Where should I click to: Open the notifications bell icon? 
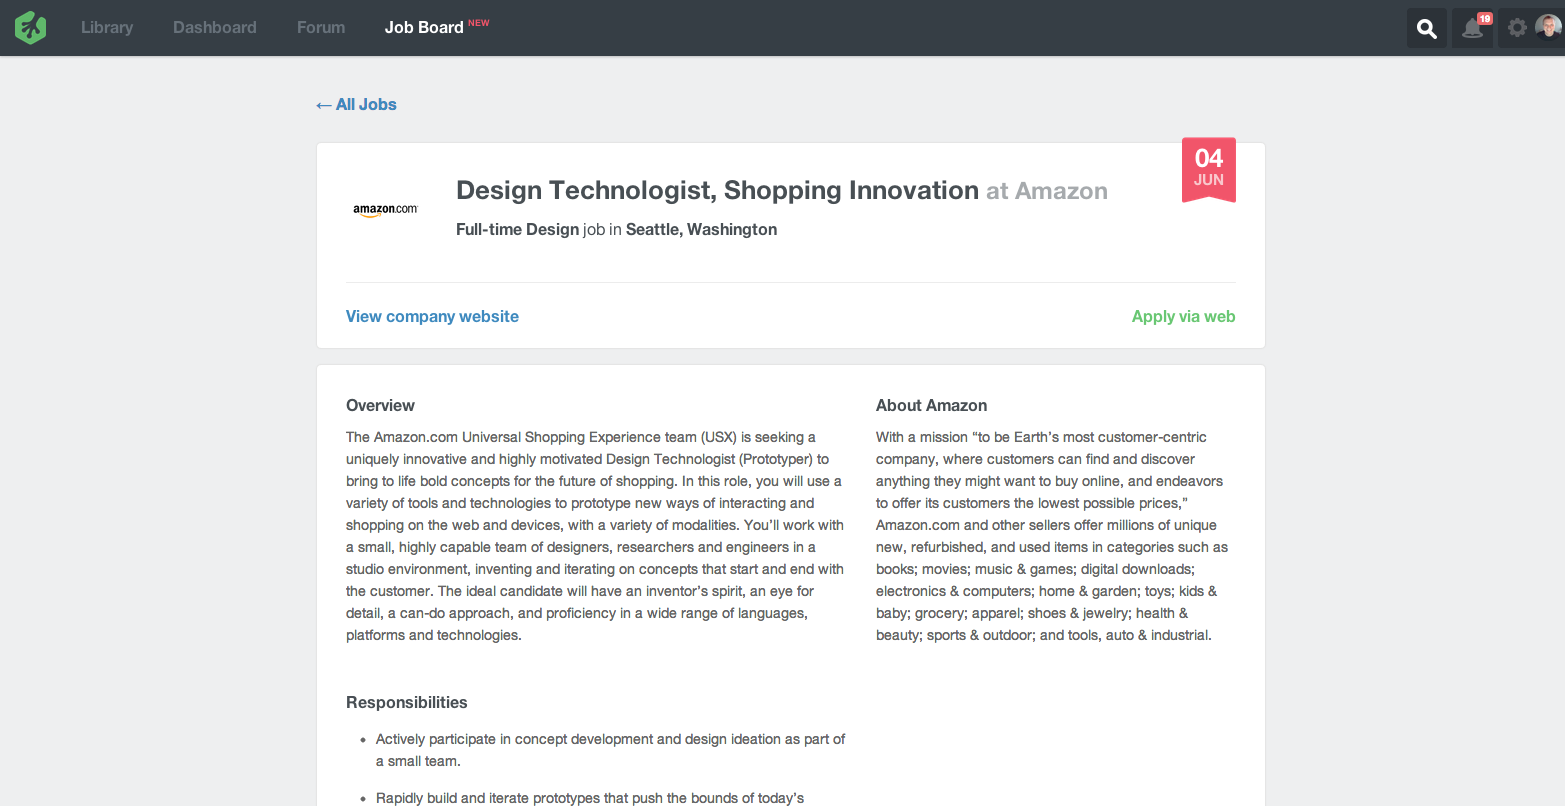click(x=1472, y=28)
